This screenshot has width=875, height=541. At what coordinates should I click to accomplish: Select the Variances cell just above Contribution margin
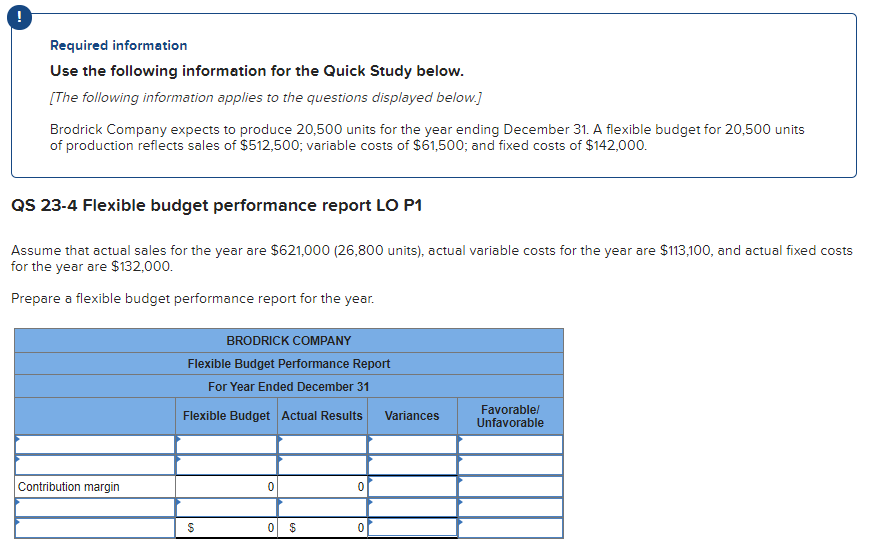412,465
